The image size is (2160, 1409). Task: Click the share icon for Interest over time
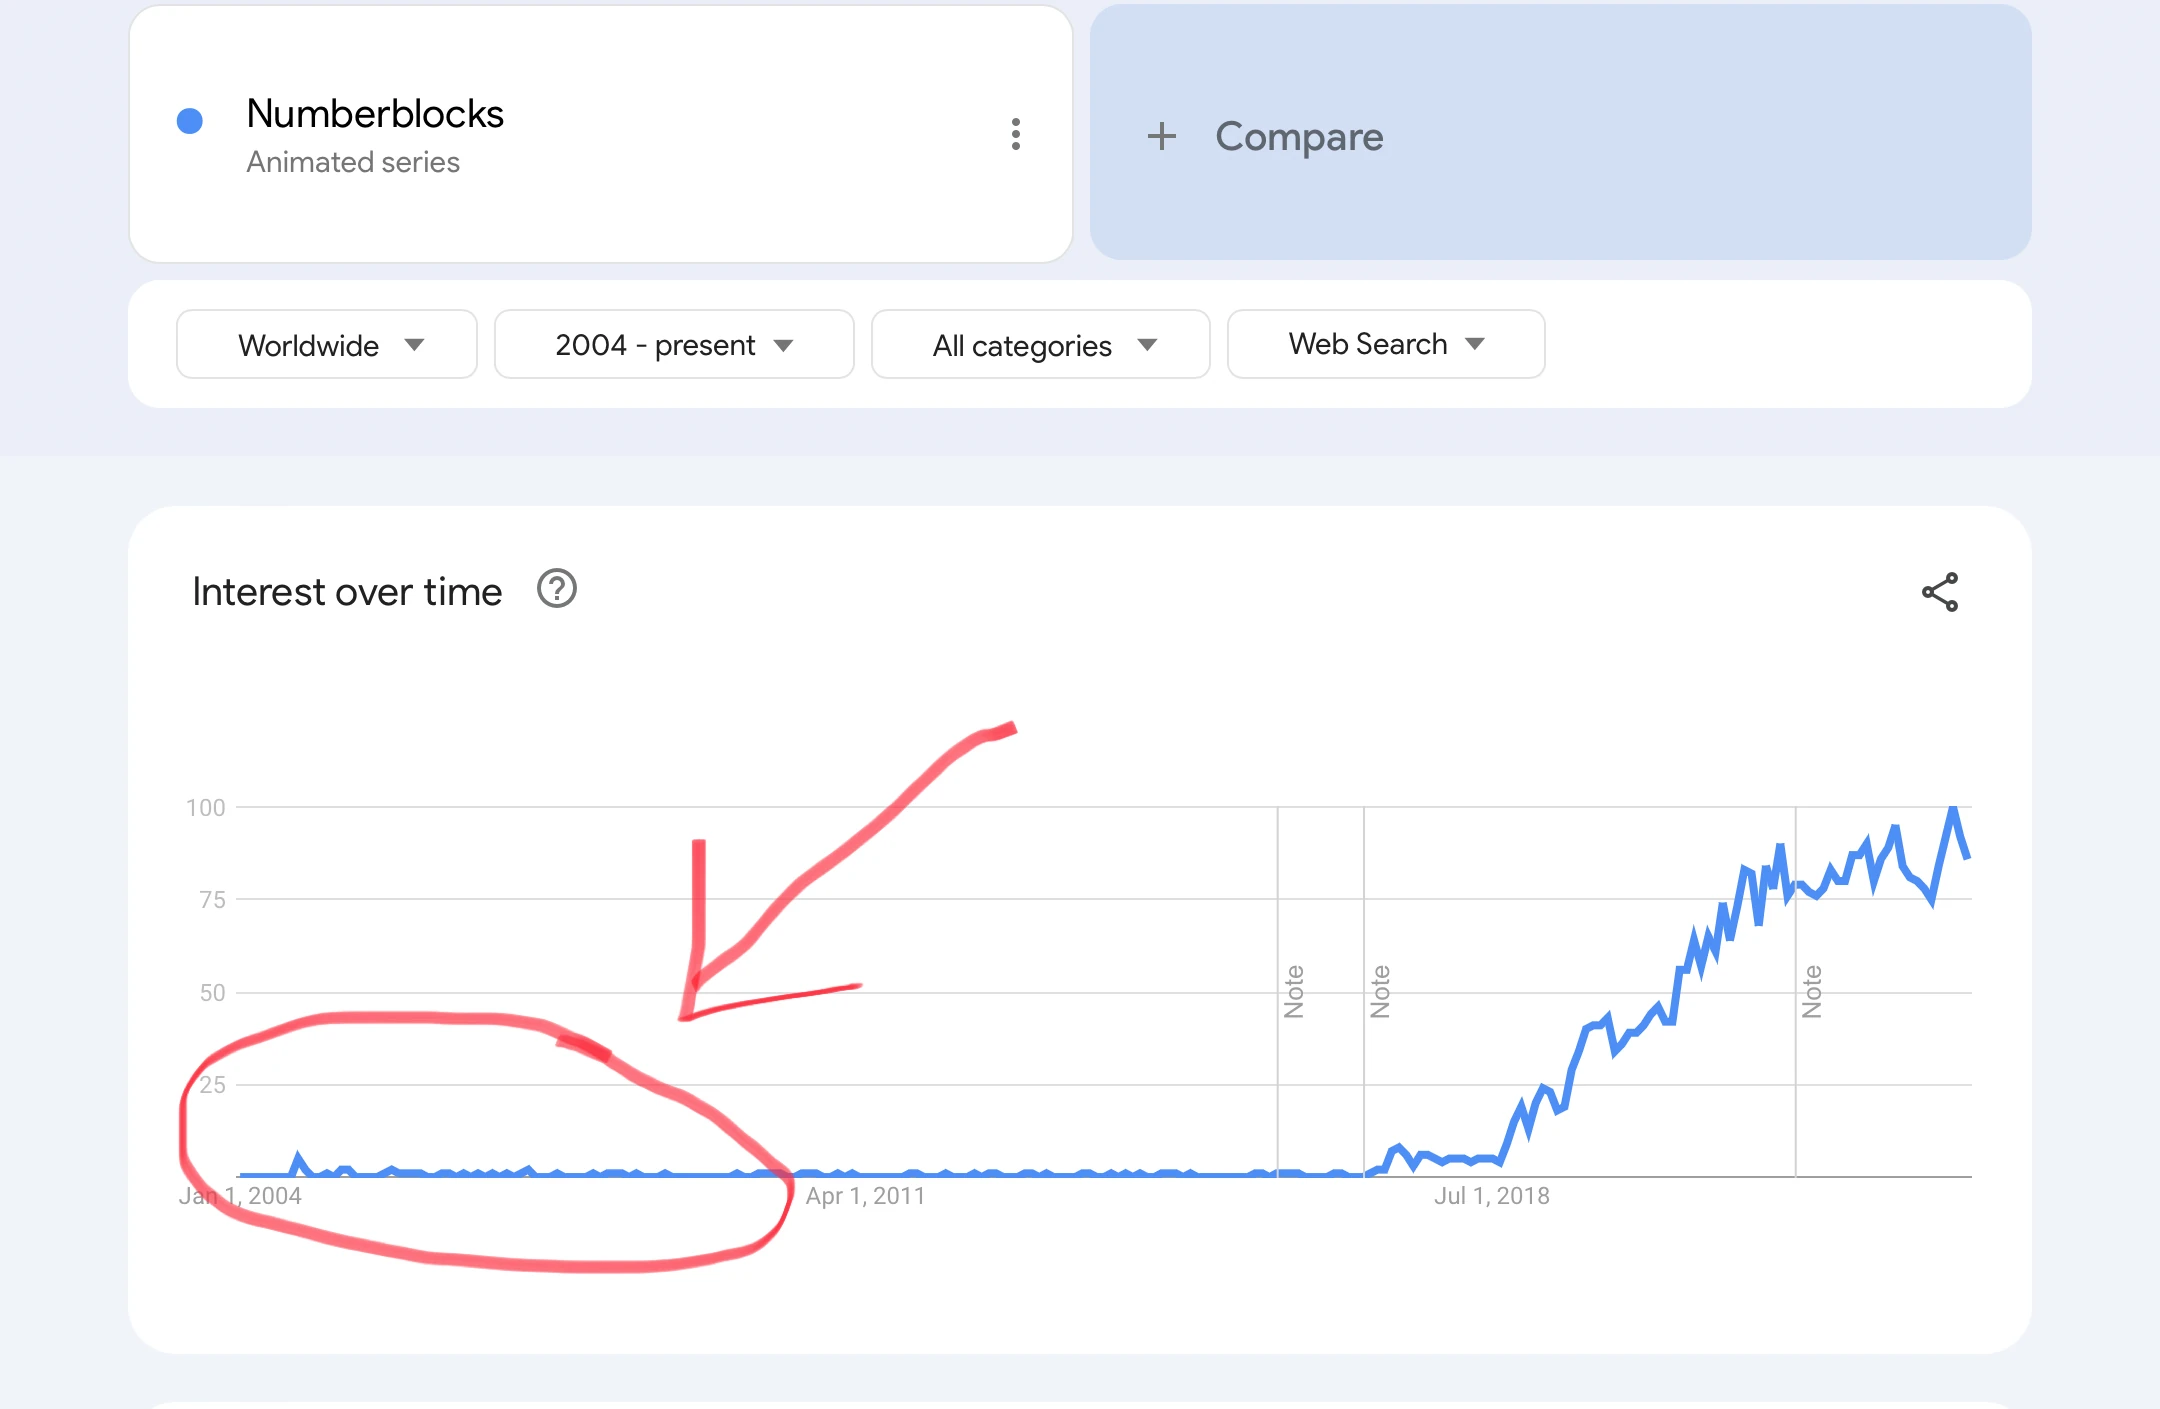tap(1939, 592)
